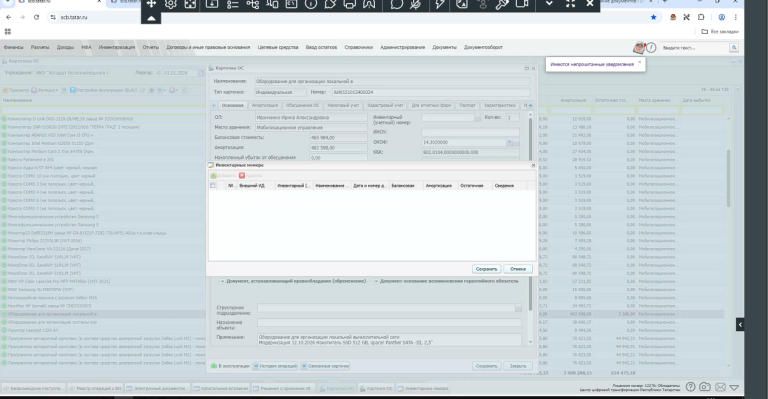768x399 pixels.
Task: Open the Администрирование menu
Action: coord(403,47)
